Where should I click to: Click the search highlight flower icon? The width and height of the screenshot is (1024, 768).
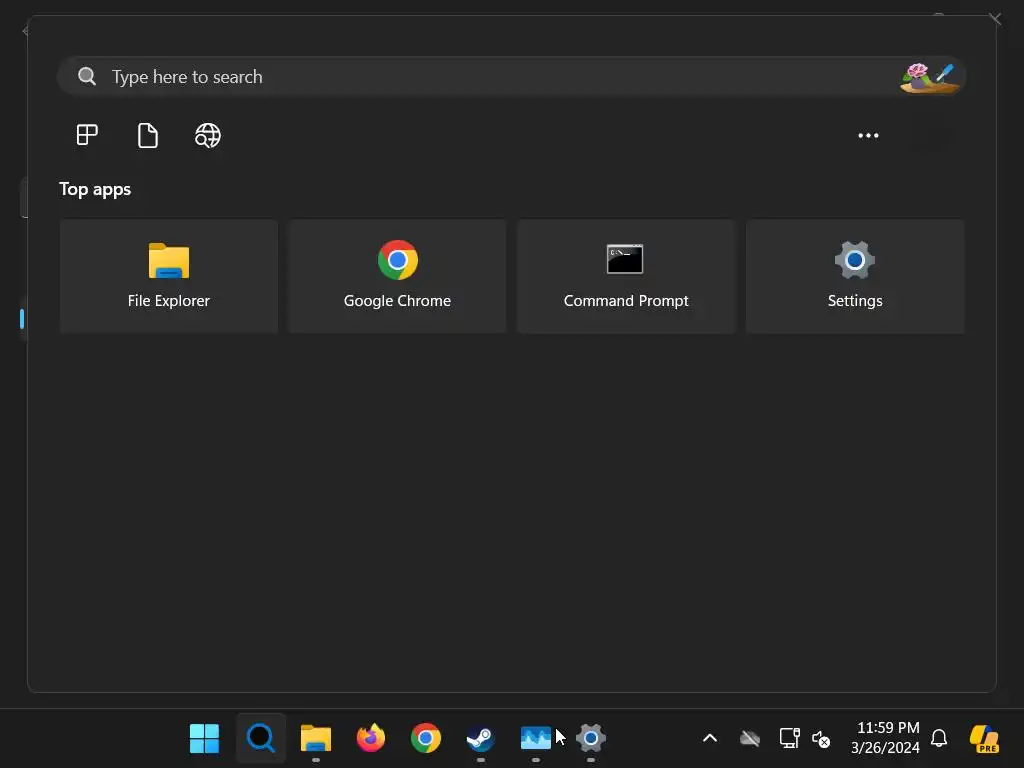[x=929, y=78]
